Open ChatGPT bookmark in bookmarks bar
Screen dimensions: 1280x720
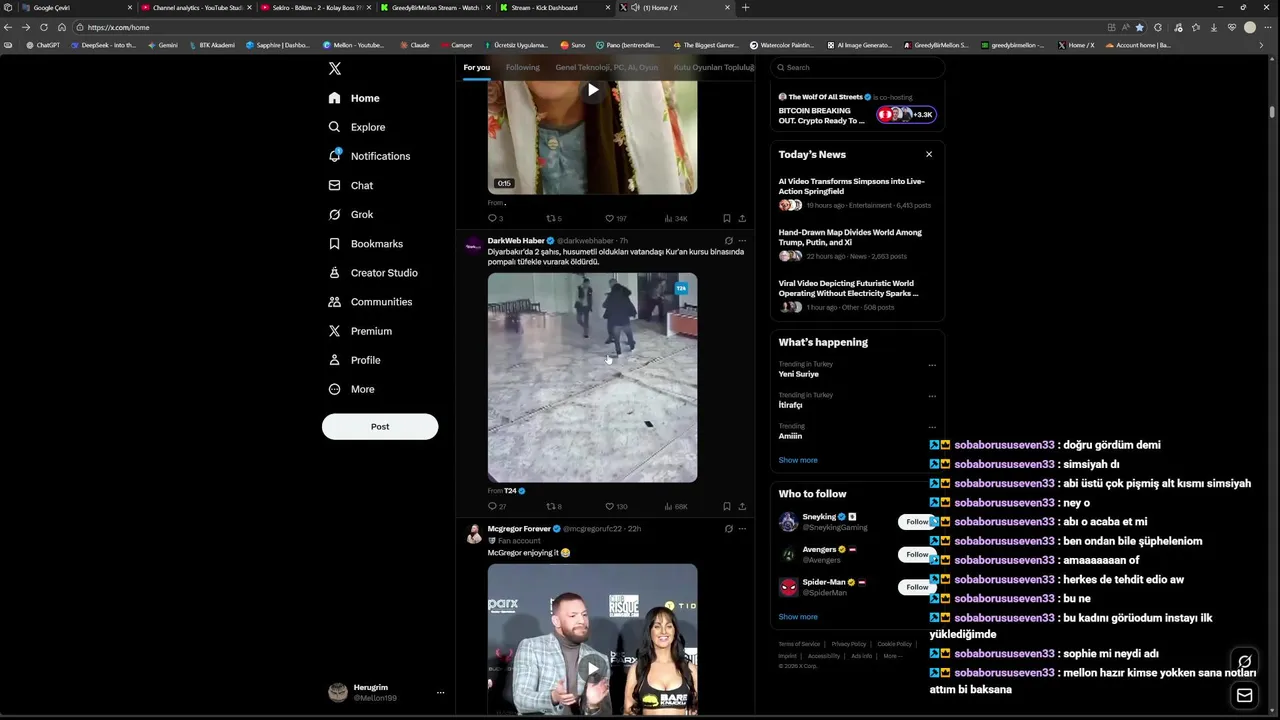[x=43, y=45]
